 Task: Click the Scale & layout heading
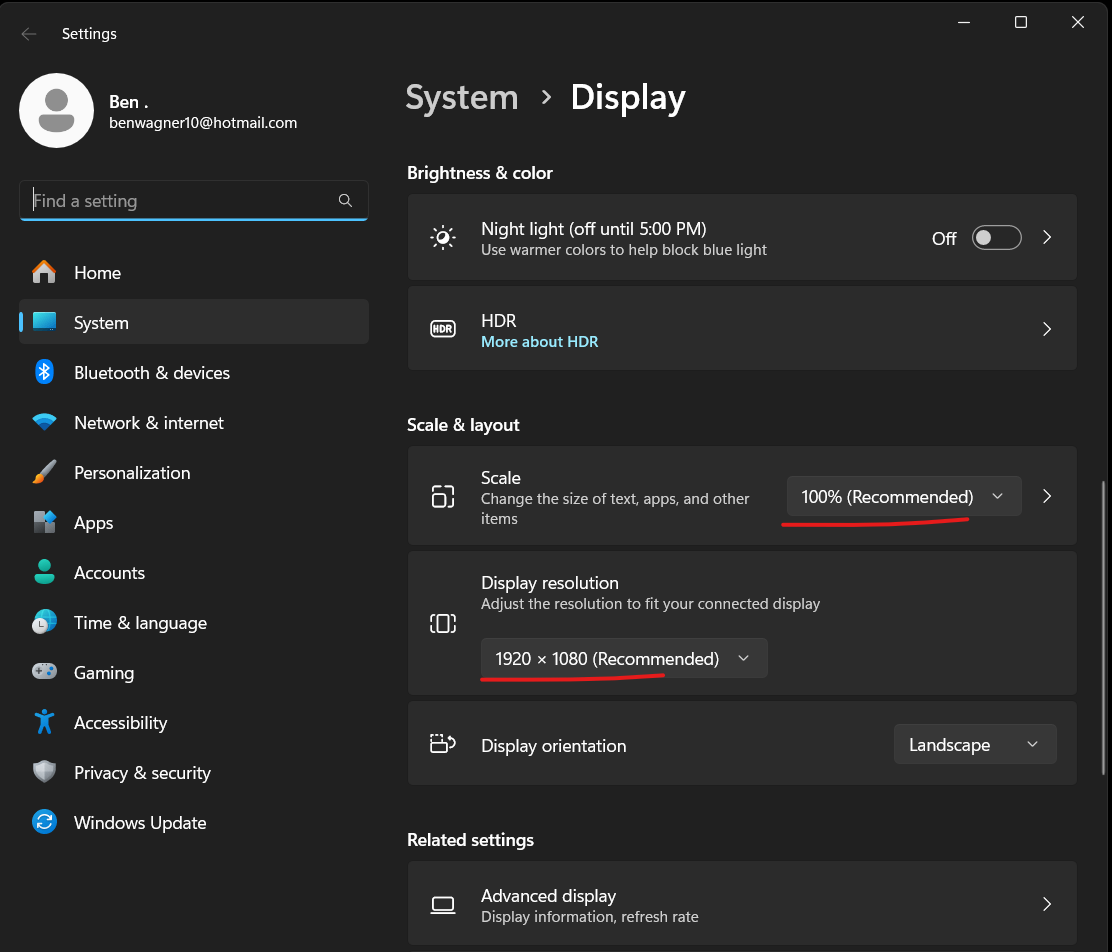[x=463, y=424]
